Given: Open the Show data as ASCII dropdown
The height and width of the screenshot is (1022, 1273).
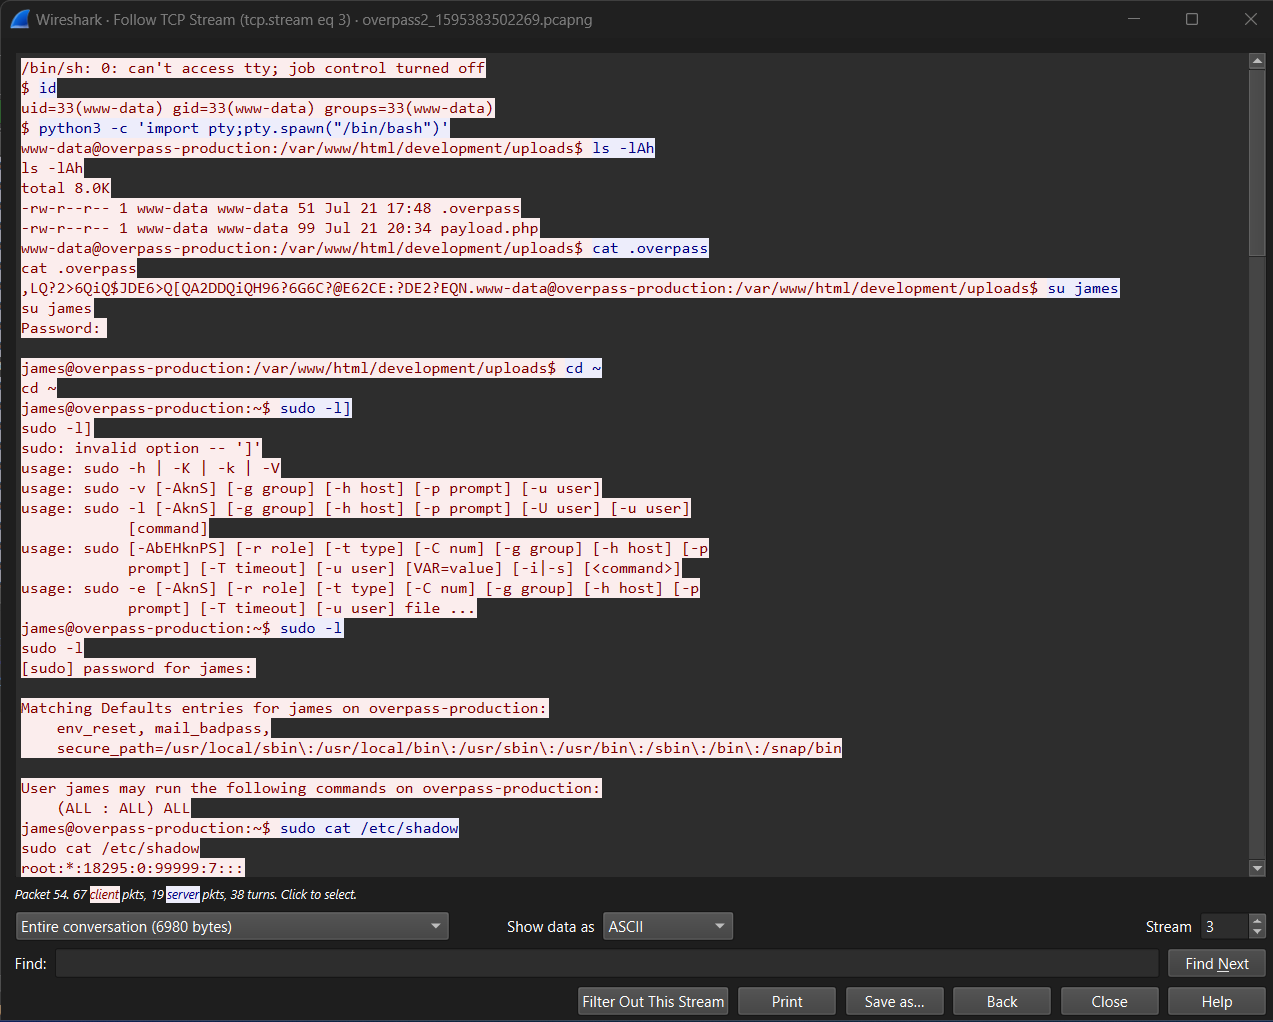Looking at the screenshot, I should [667, 927].
